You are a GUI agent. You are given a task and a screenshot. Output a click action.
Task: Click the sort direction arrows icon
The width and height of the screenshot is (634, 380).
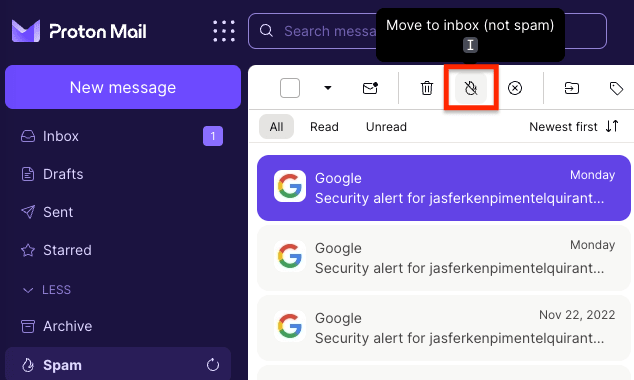click(612, 127)
